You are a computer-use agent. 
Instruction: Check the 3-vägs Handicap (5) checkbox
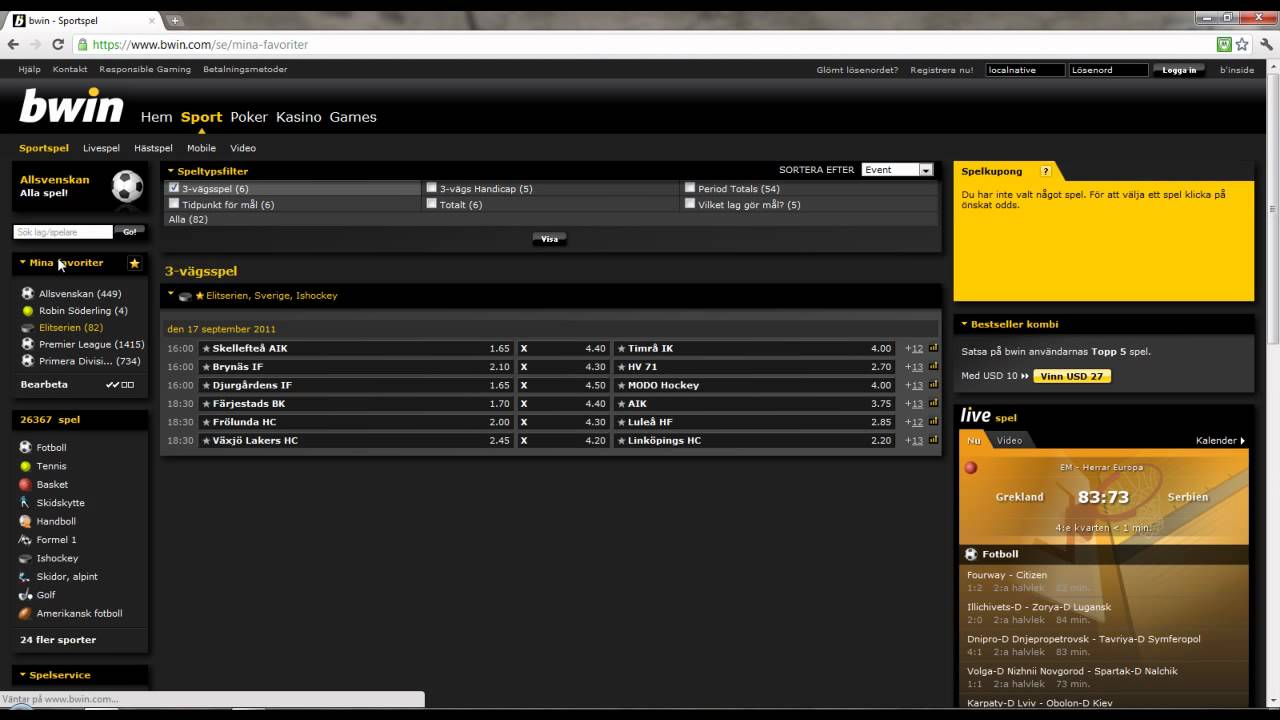click(x=432, y=188)
